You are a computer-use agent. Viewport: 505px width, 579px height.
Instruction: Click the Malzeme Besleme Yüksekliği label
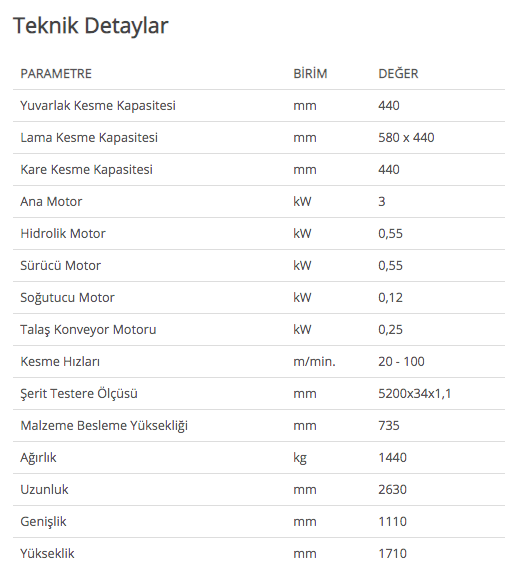tap(104, 426)
